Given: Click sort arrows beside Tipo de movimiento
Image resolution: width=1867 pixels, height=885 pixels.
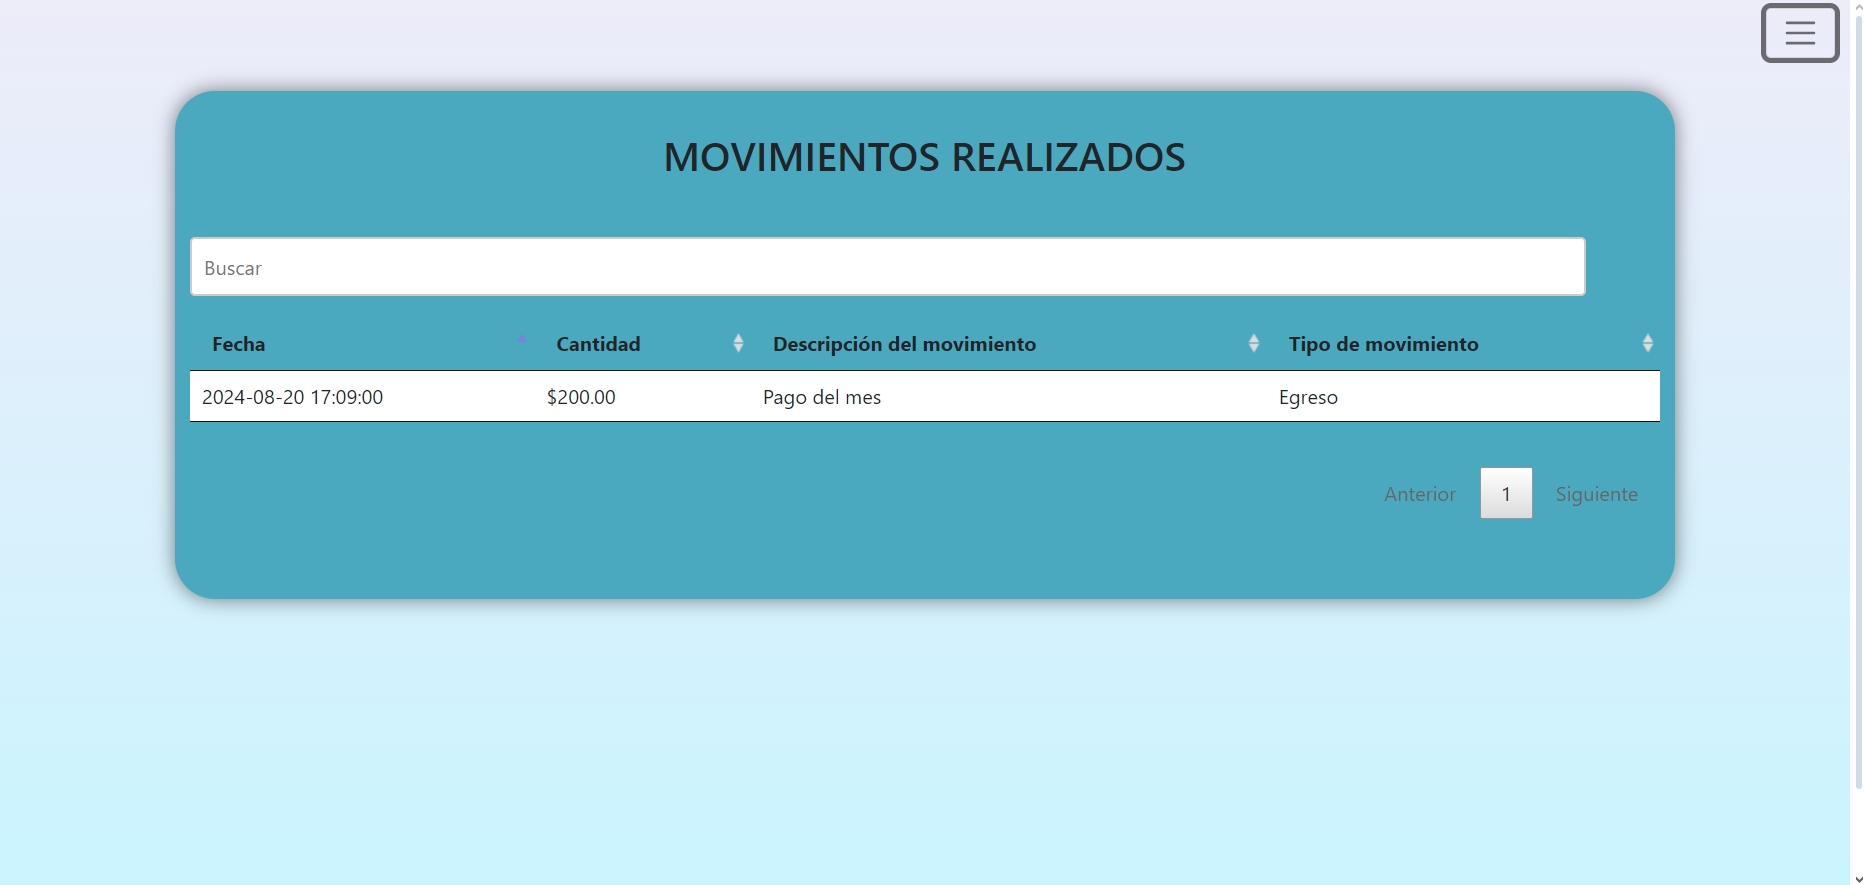Looking at the screenshot, I should [1647, 343].
